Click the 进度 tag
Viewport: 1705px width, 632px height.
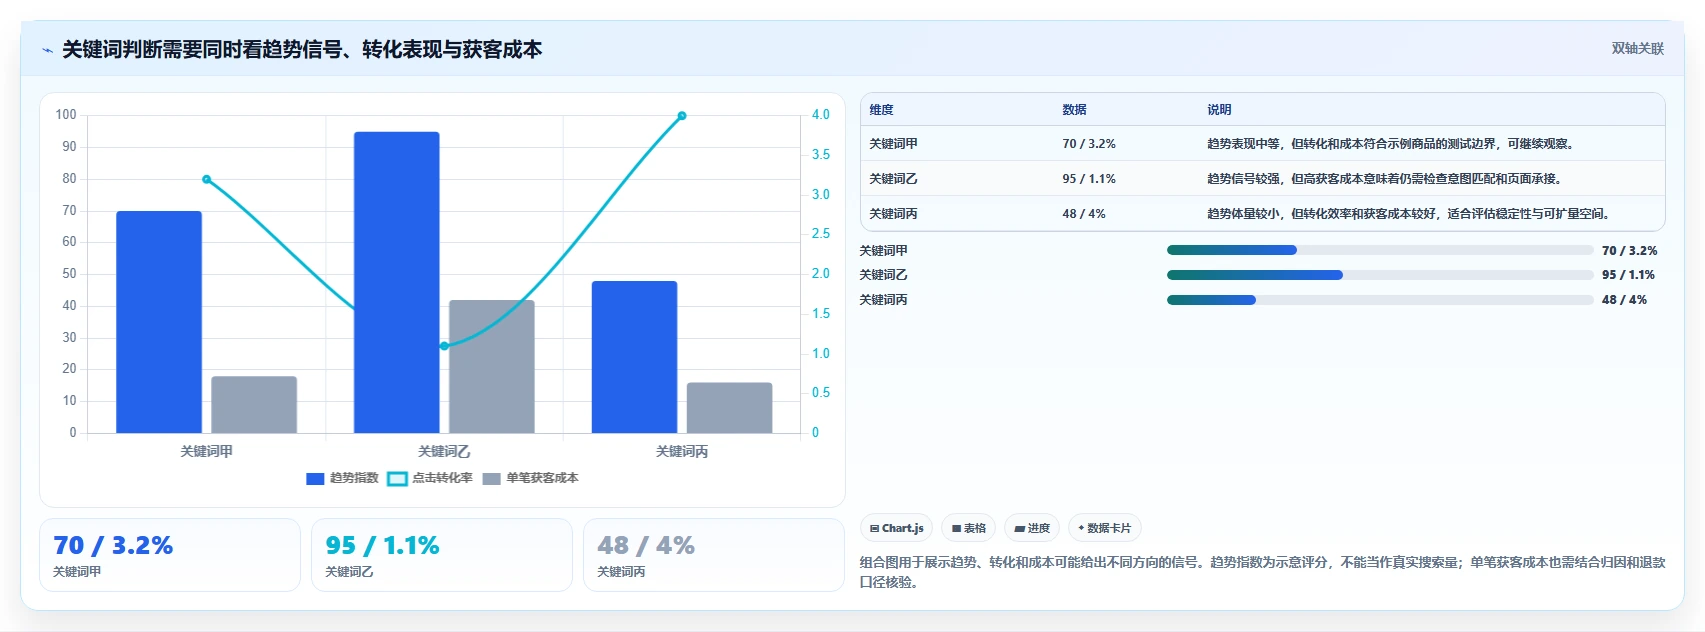1032,528
